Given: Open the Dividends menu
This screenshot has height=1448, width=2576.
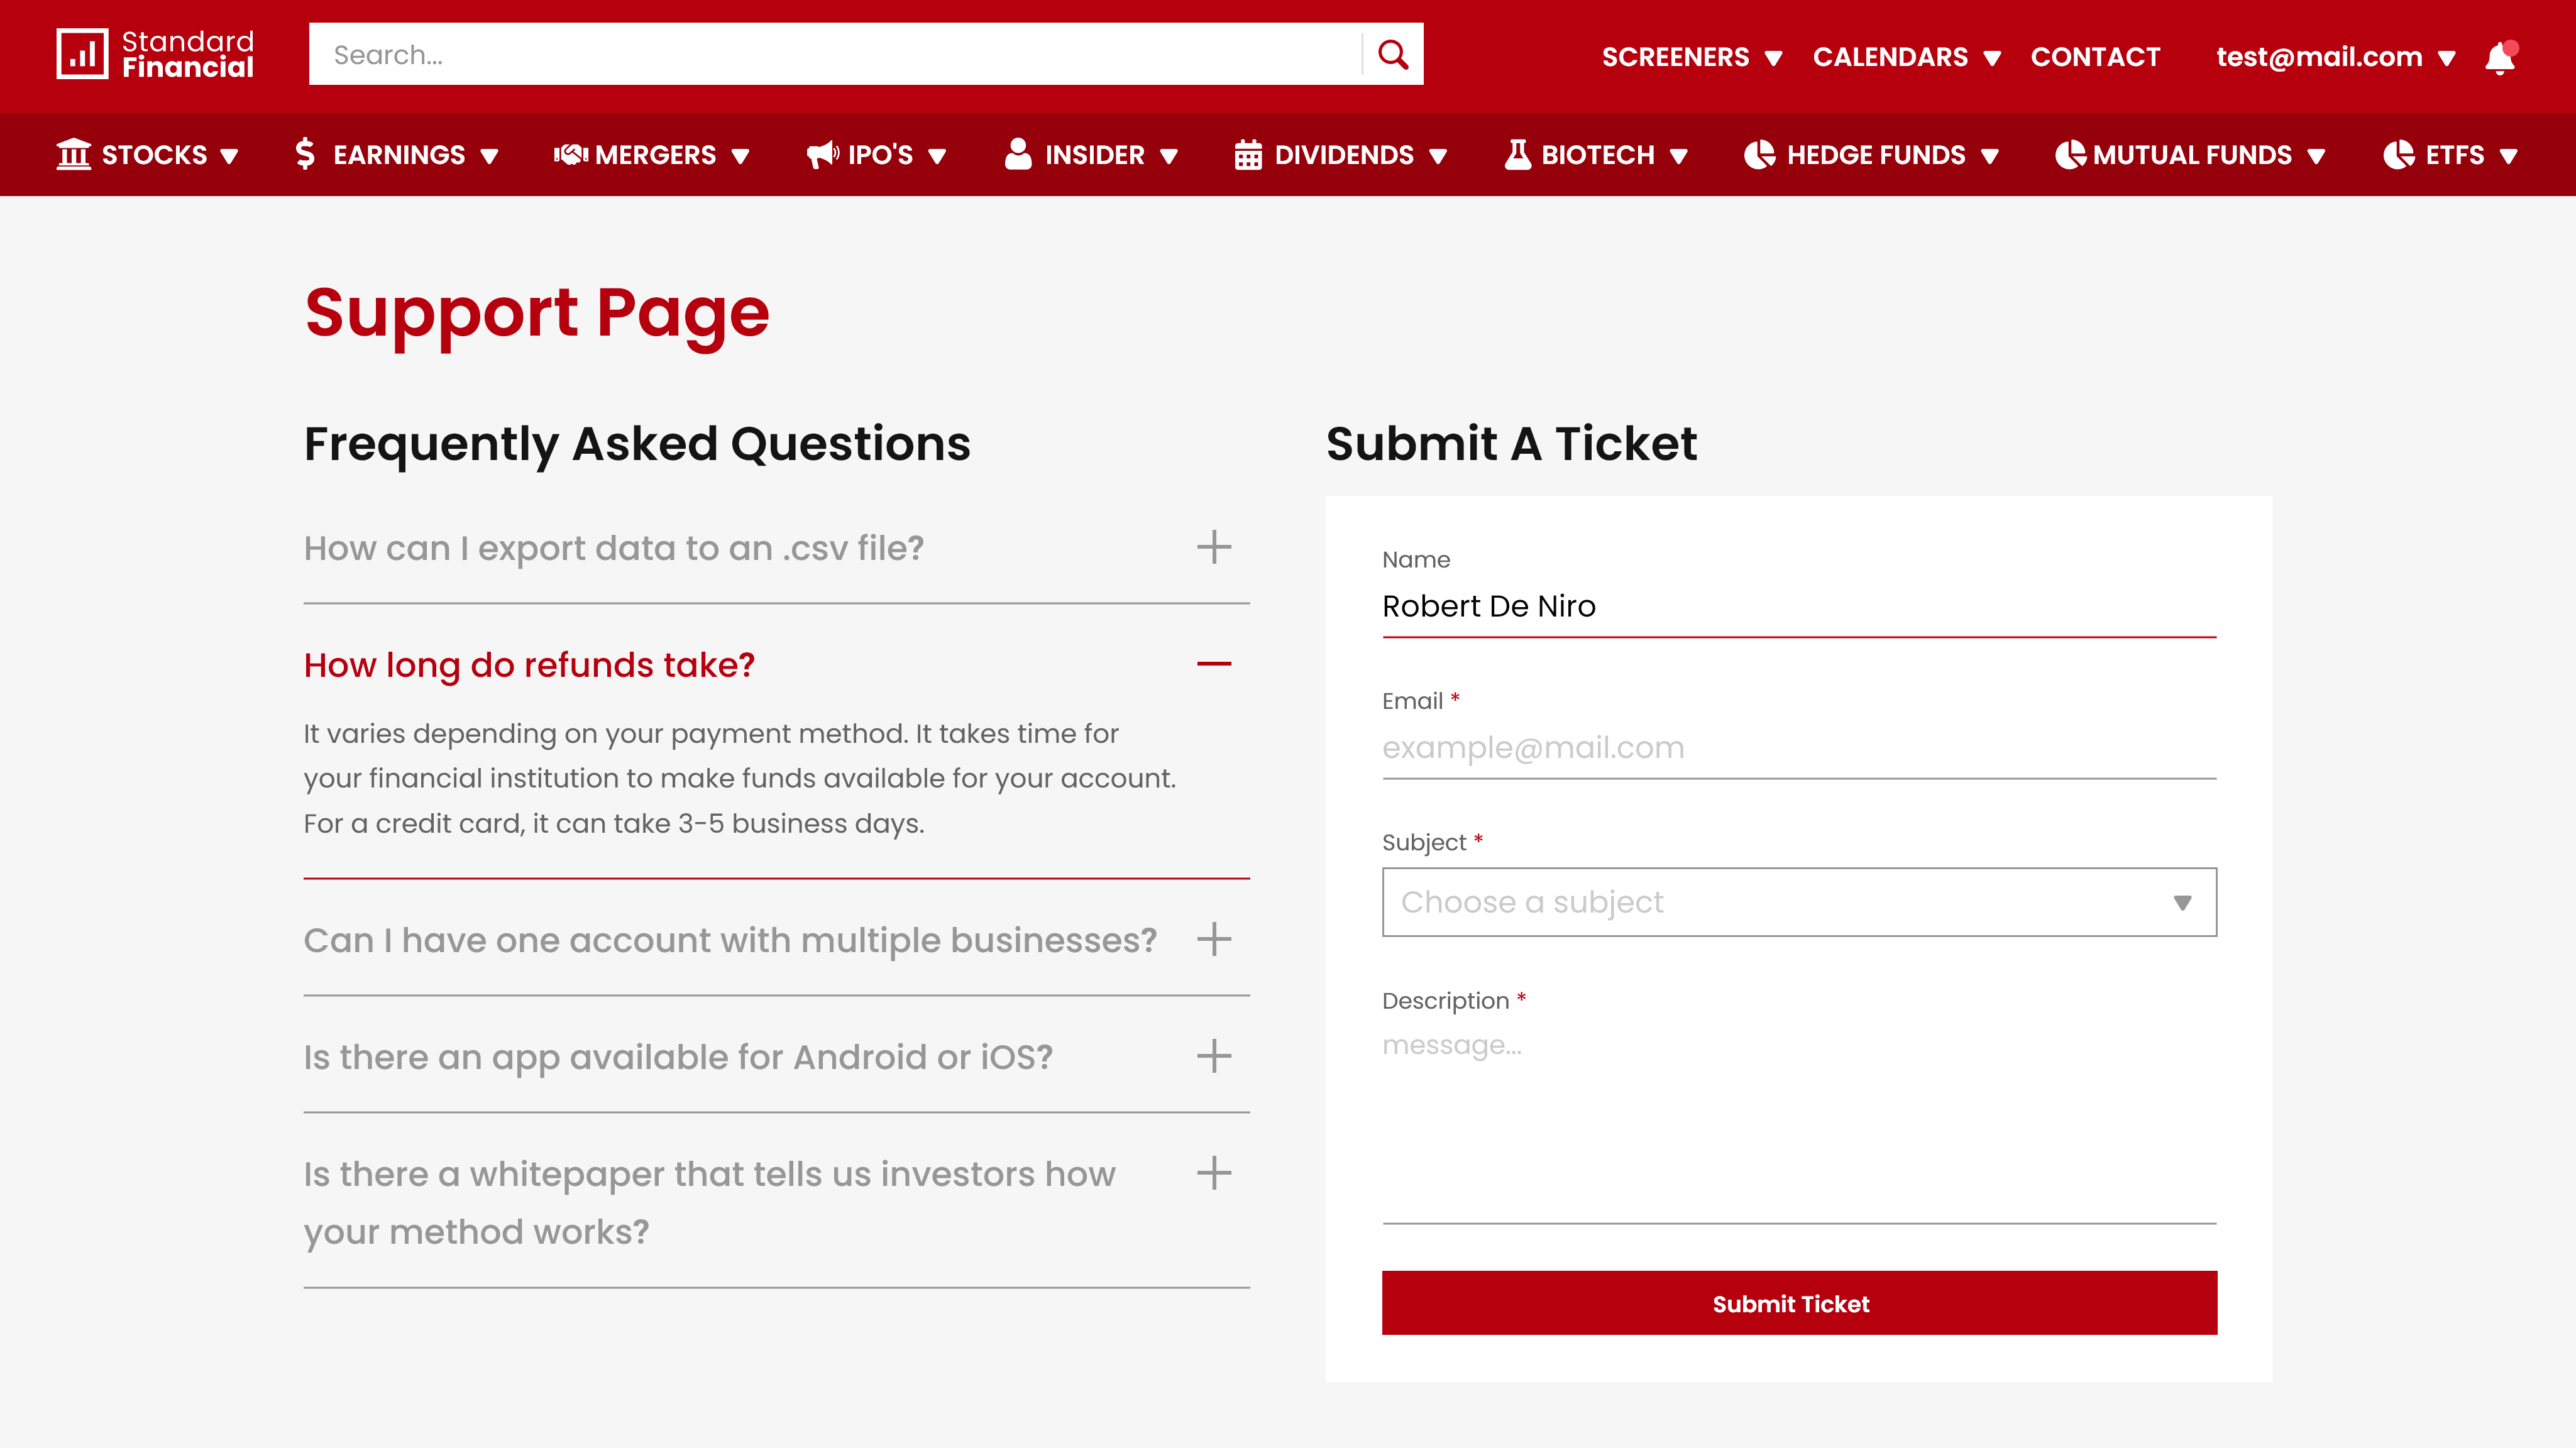Looking at the screenshot, I should click(x=1341, y=155).
